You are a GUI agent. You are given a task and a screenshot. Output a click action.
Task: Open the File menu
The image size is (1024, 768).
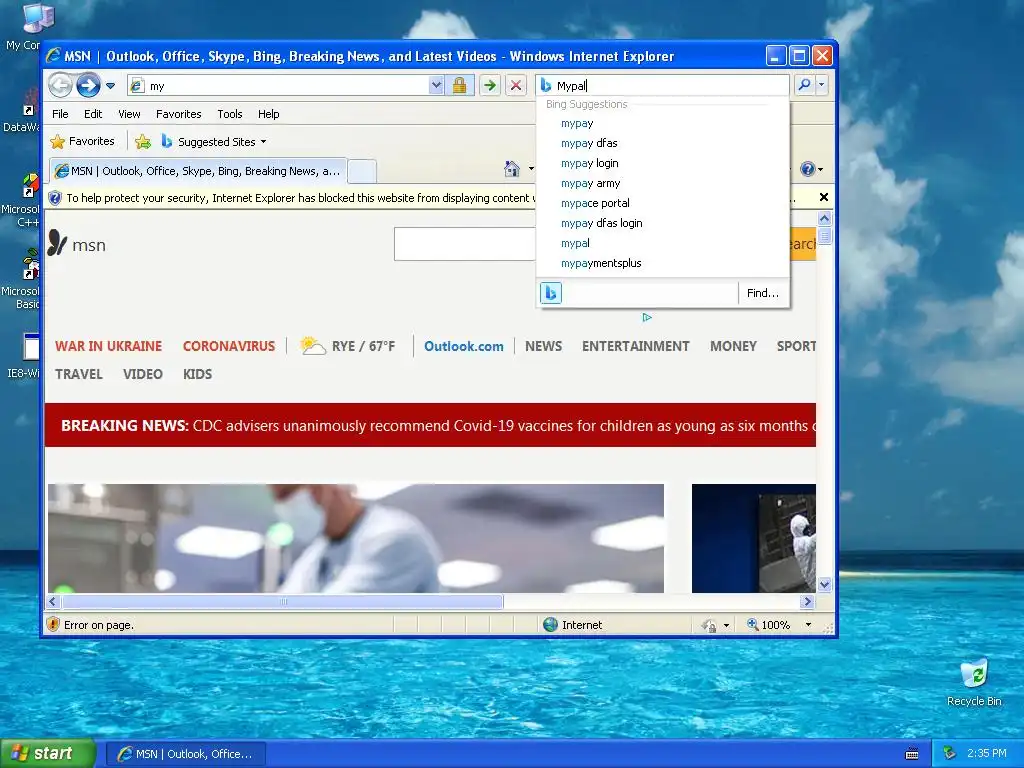(x=60, y=114)
